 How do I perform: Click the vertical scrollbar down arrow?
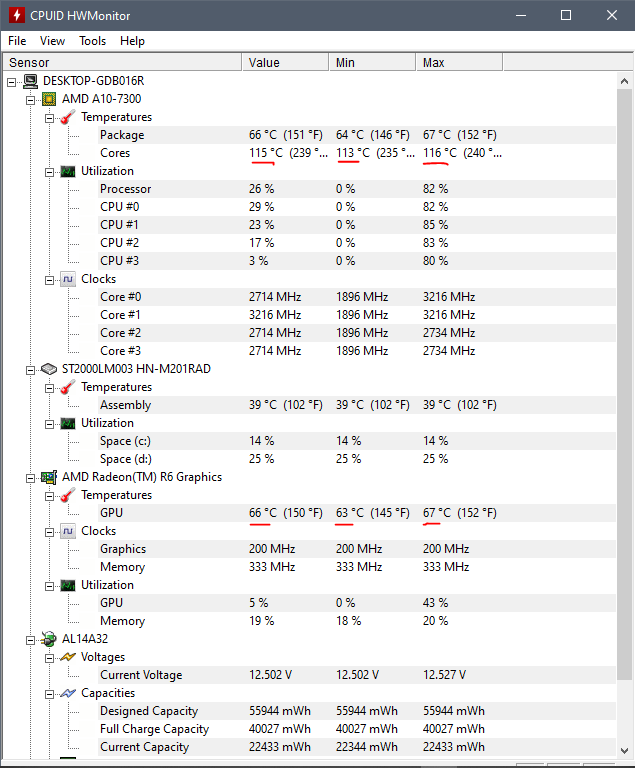pos(626,758)
